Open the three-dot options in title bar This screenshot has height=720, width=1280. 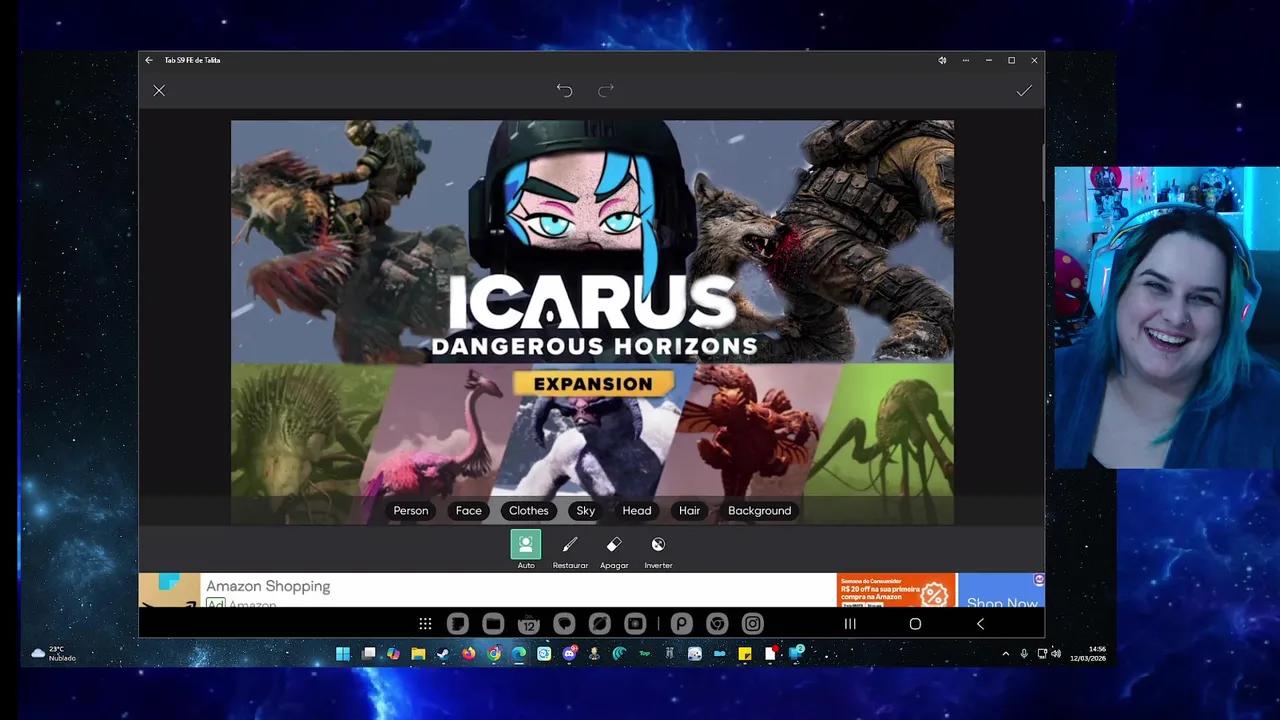point(966,60)
